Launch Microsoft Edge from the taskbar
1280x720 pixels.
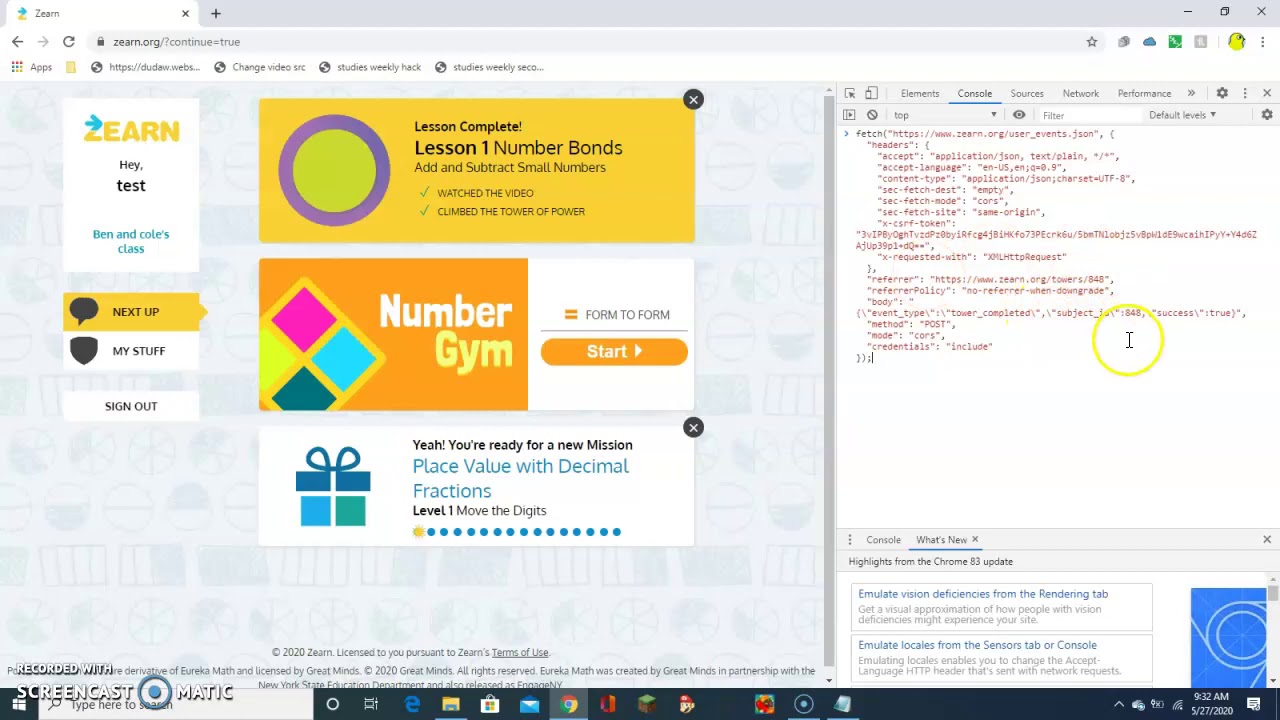[412, 704]
